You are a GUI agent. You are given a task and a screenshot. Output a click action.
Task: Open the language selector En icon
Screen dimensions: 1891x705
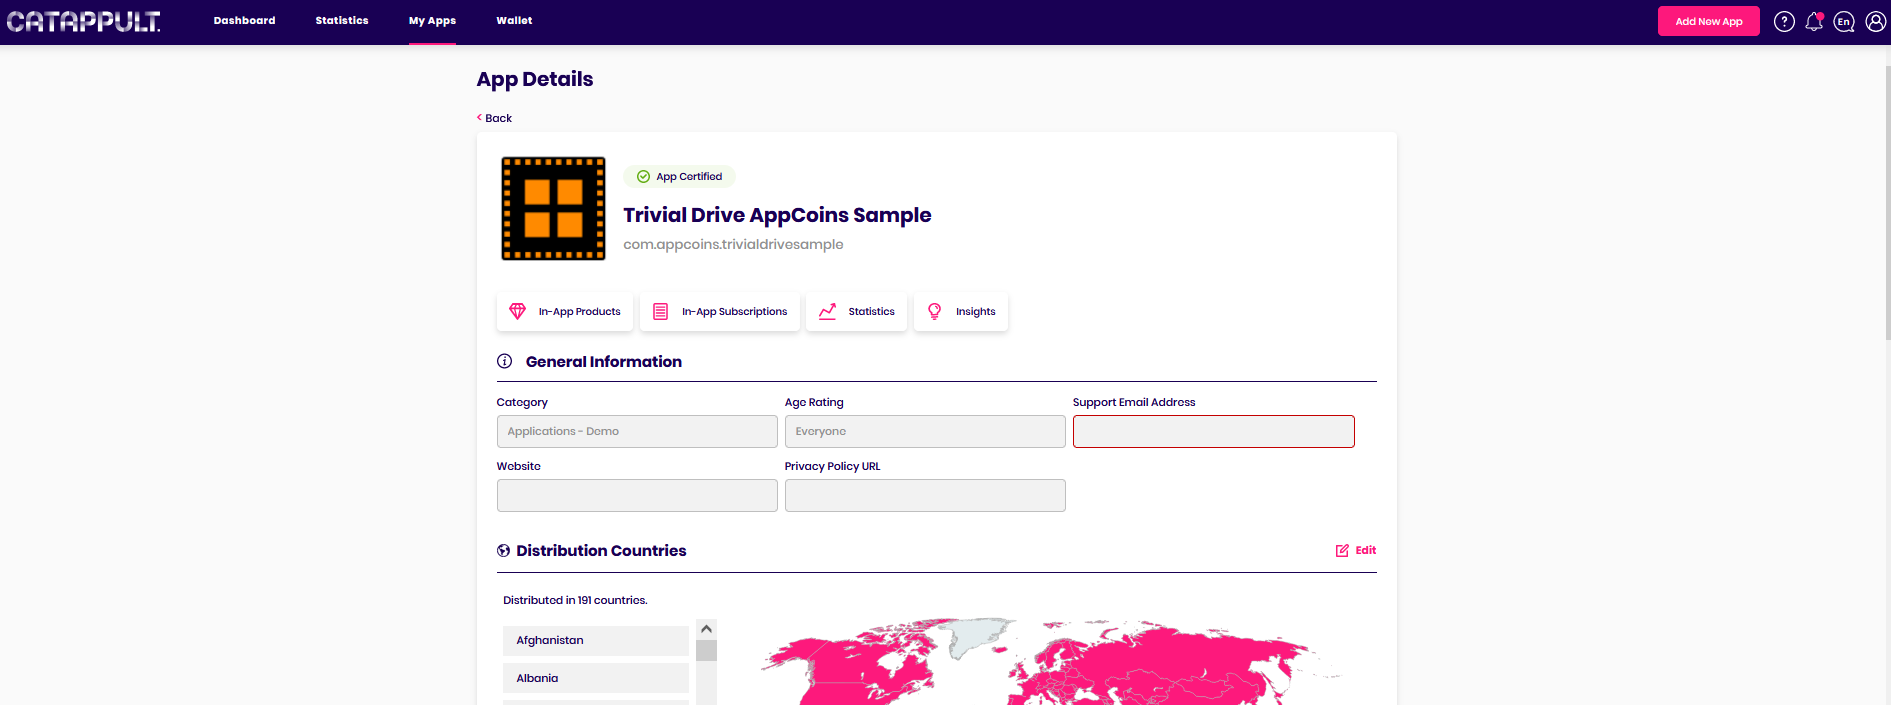click(x=1844, y=21)
